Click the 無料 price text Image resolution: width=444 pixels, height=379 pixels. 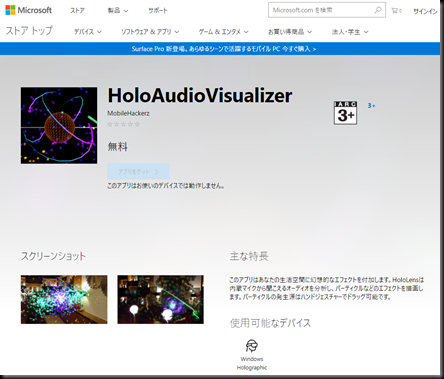click(117, 147)
